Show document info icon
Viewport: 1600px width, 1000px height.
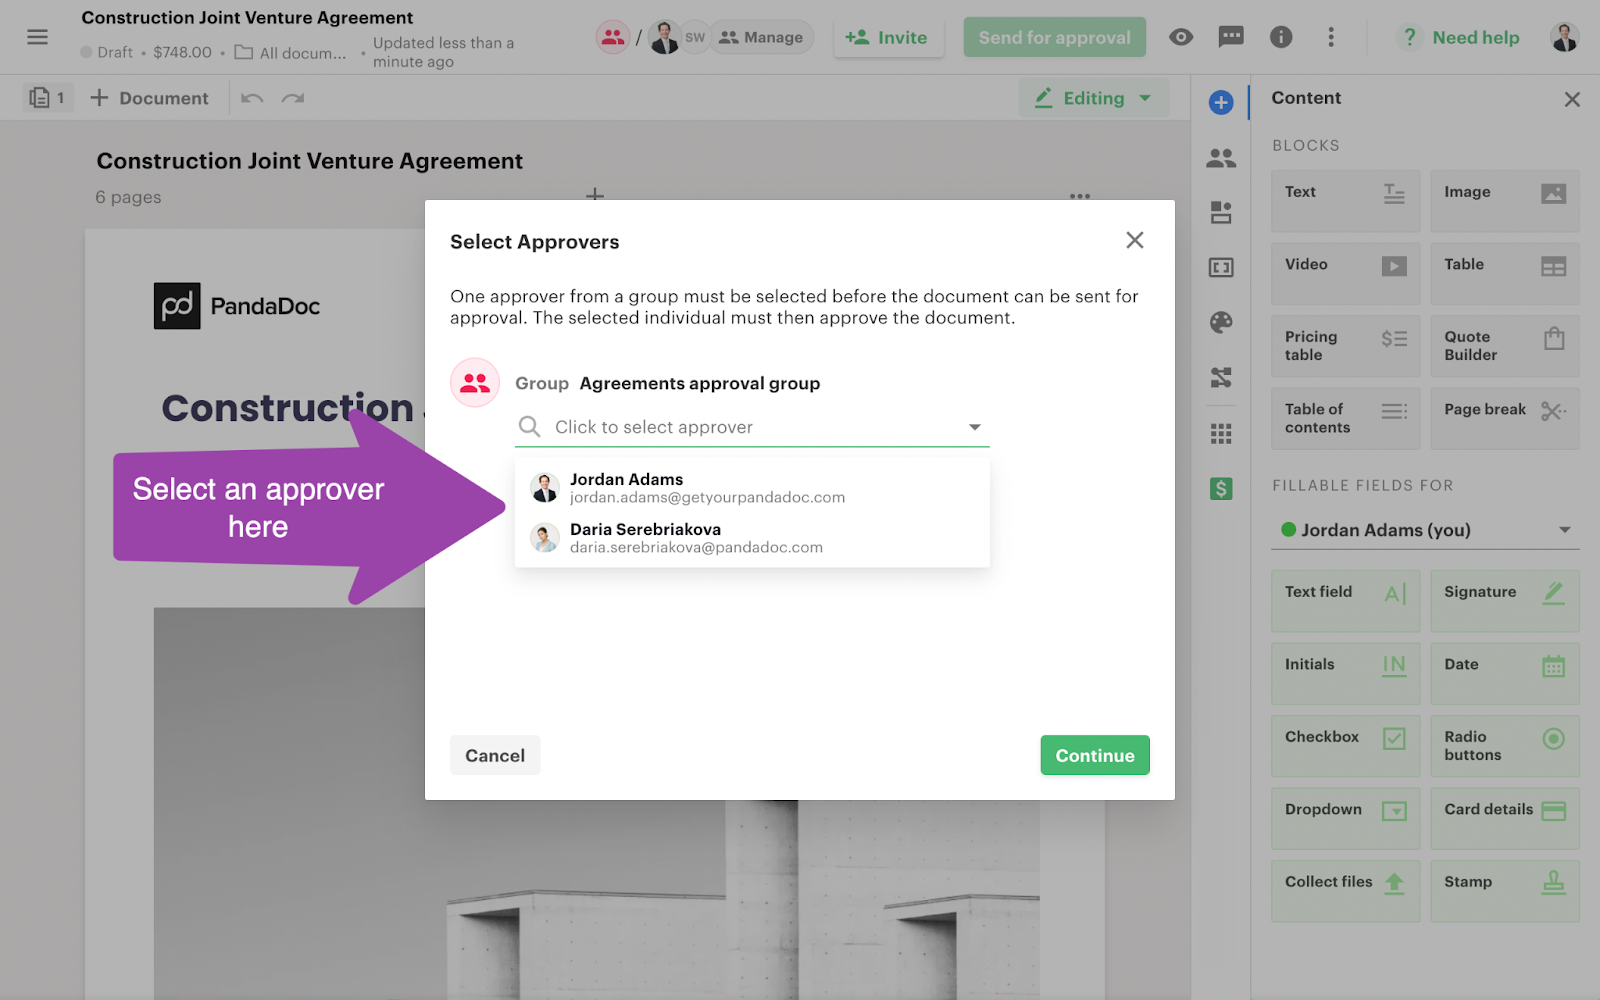(x=1281, y=37)
